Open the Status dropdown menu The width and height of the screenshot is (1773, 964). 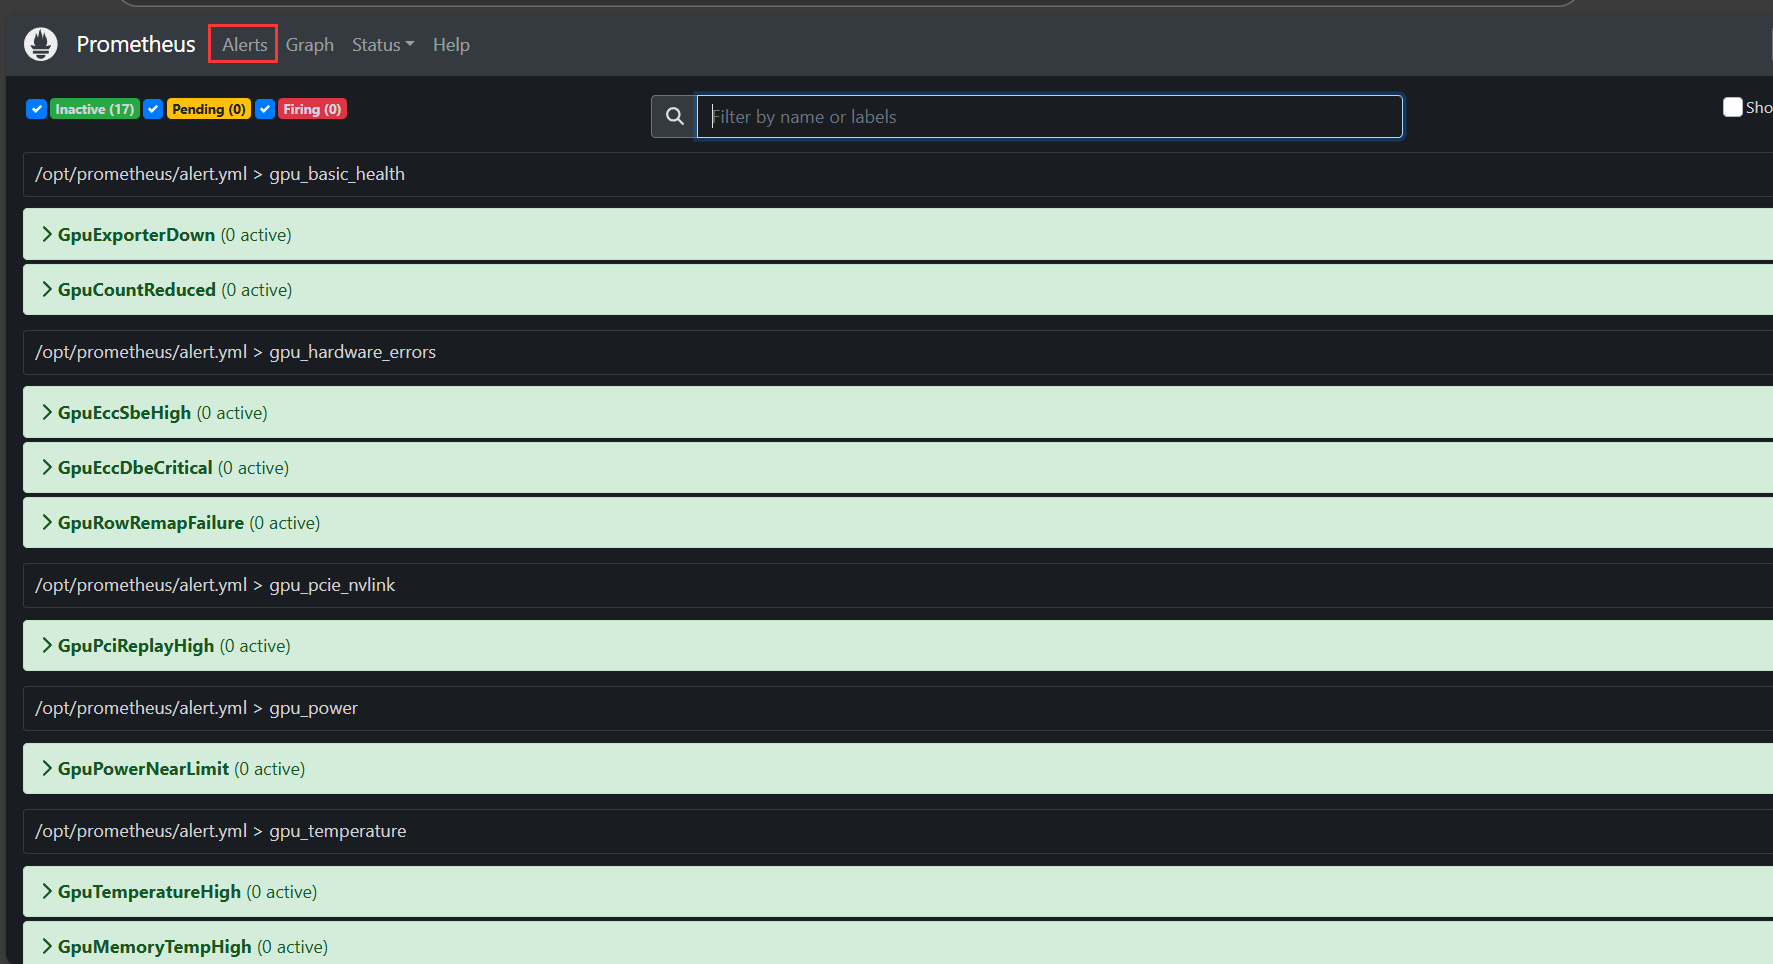click(x=382, y=45)
